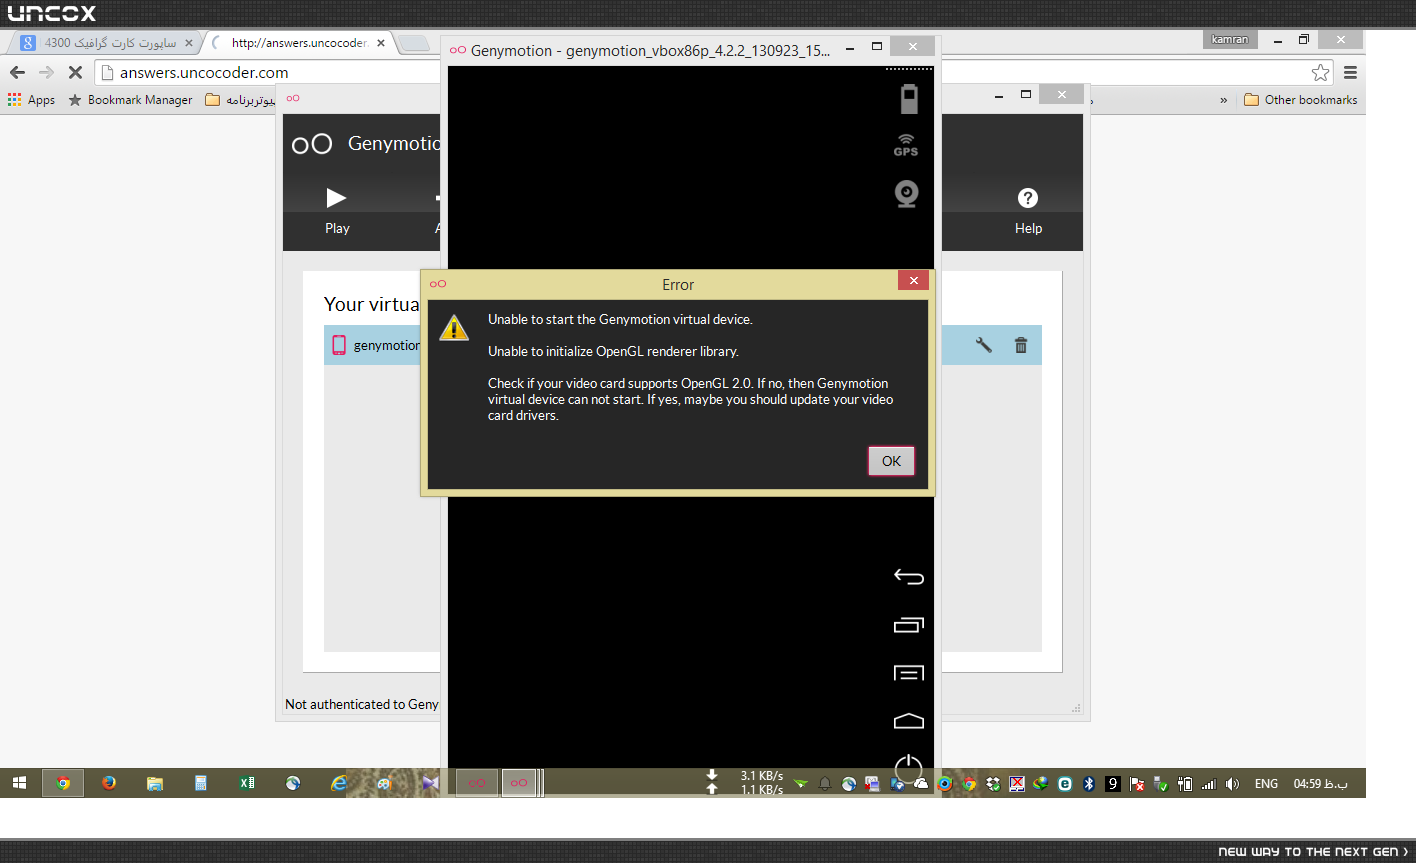This screenshot has width=1416, height=863.
Task: Open volume control in the system tray
Action: [x=1233, y=784]
